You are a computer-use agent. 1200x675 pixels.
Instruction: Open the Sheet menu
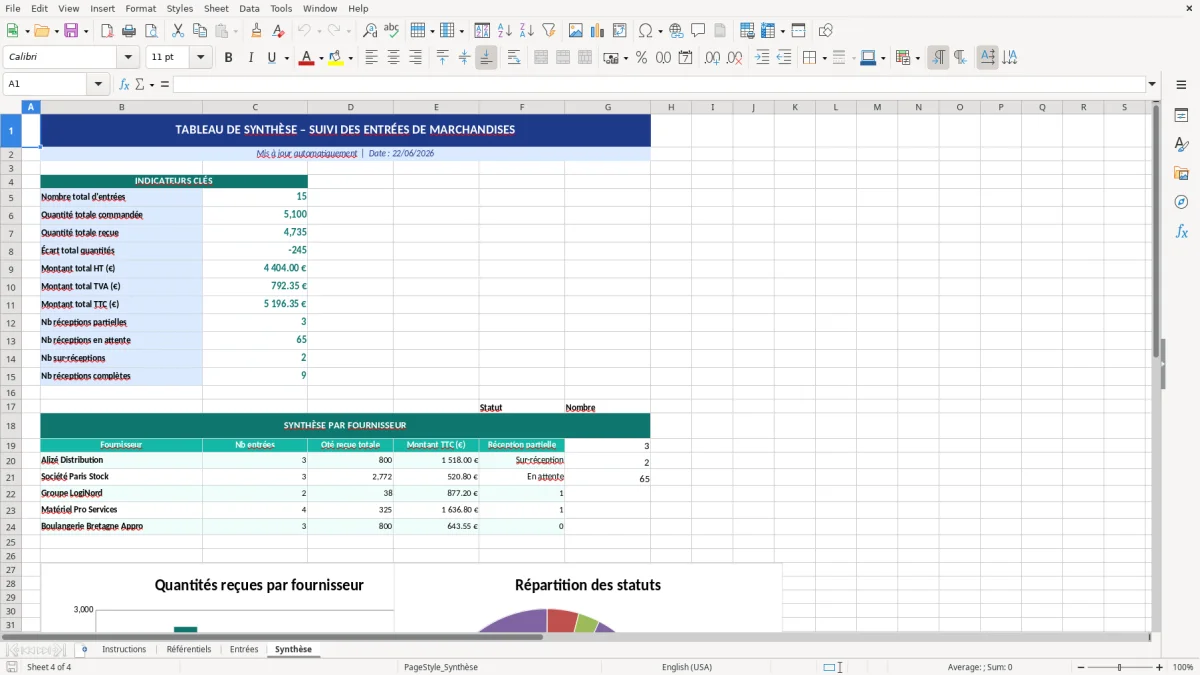click(216, 8)
